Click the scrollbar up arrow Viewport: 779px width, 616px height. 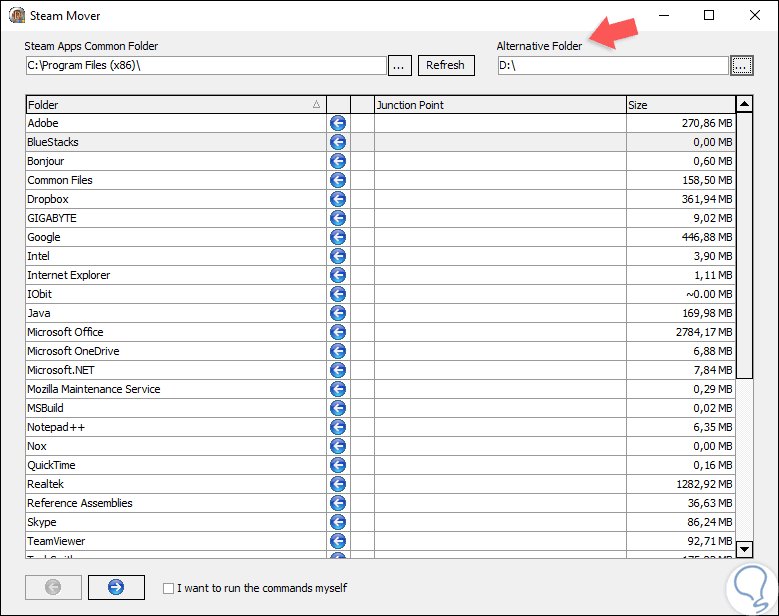pos(744,104)
